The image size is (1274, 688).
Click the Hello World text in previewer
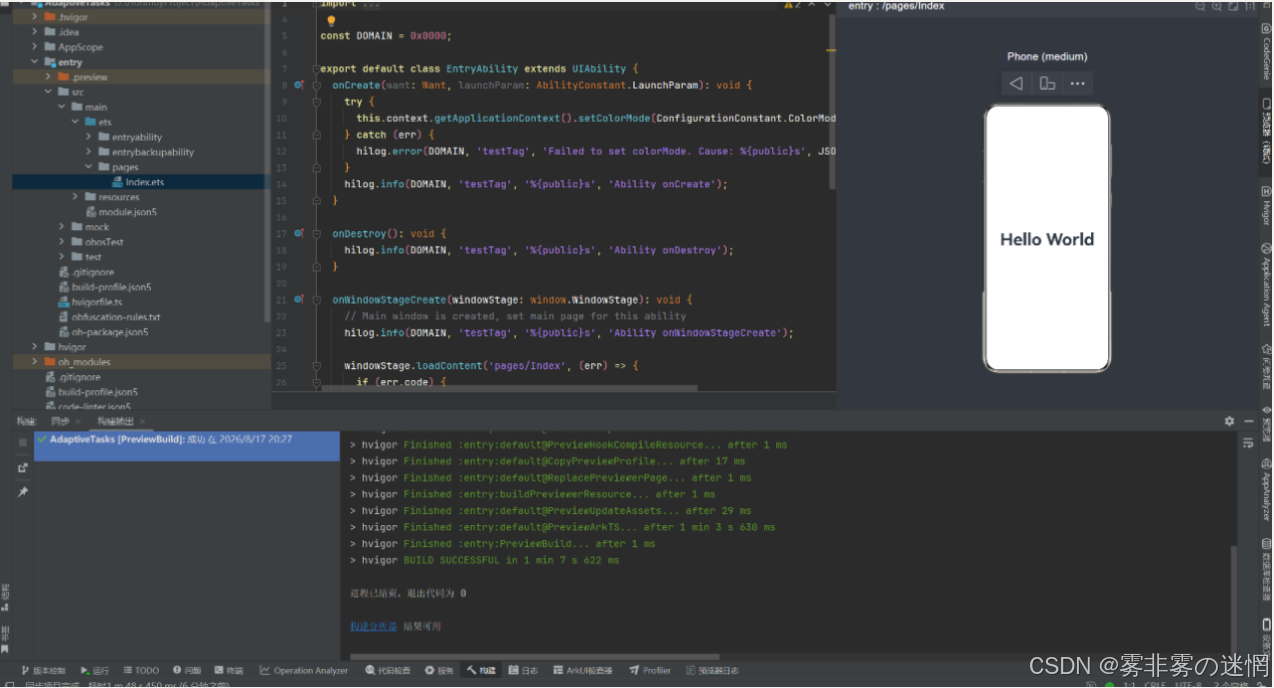1047,239
